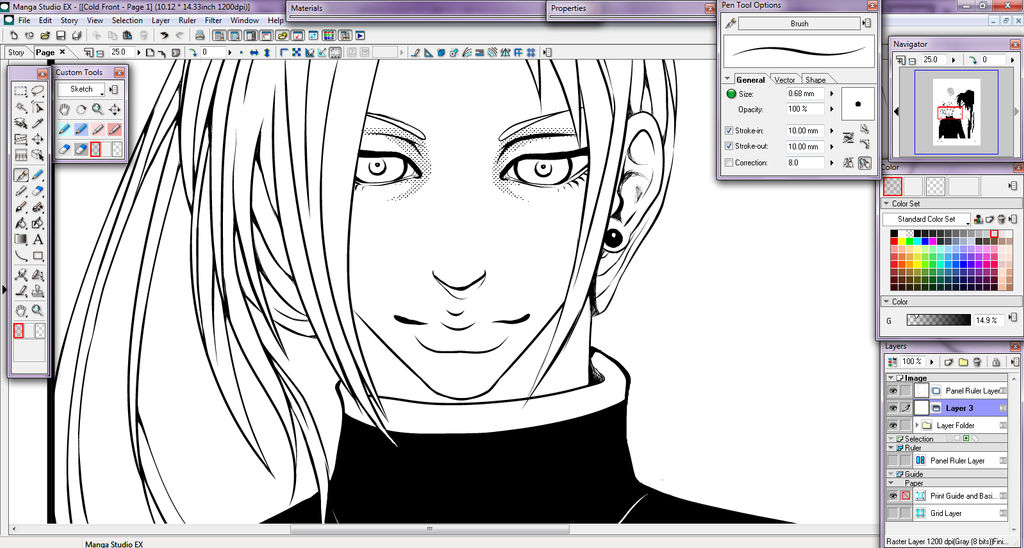Select the Lasso tool in the toolbox

(x=38, y=91)
